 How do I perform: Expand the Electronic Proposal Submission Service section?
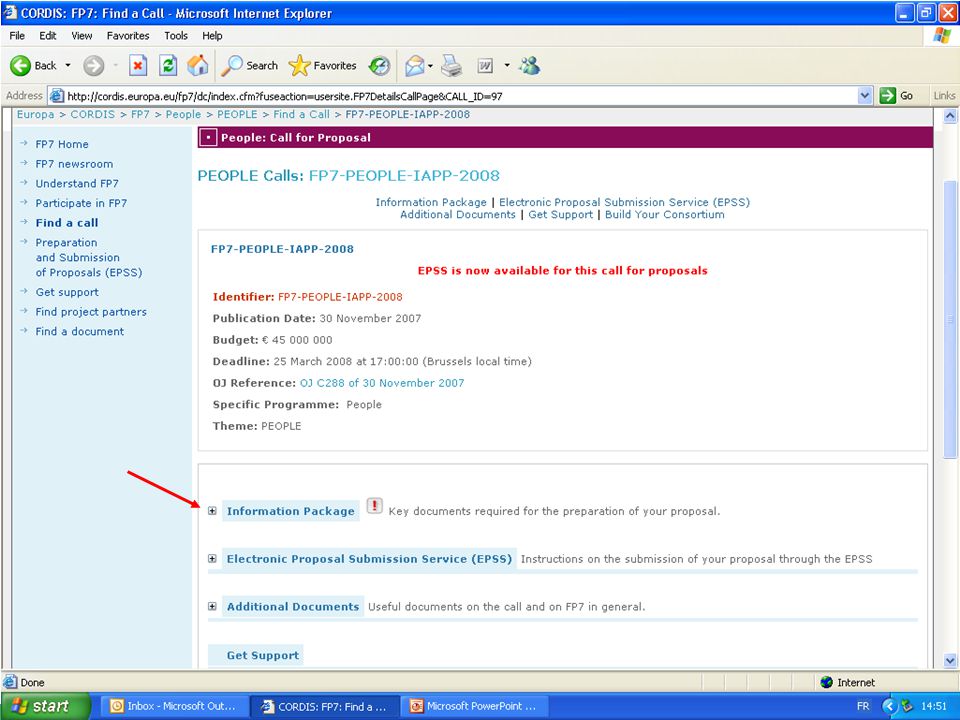(x=212, y=558)
